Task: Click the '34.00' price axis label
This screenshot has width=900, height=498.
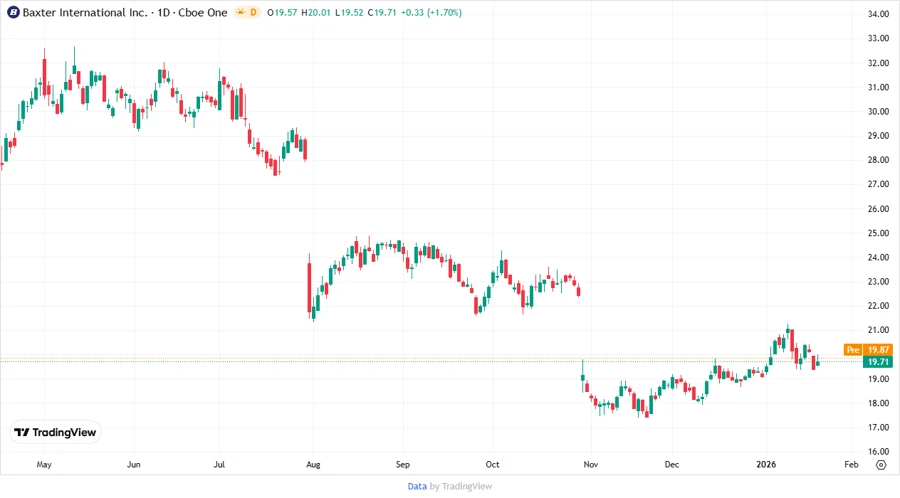Action: coord(878,14)
